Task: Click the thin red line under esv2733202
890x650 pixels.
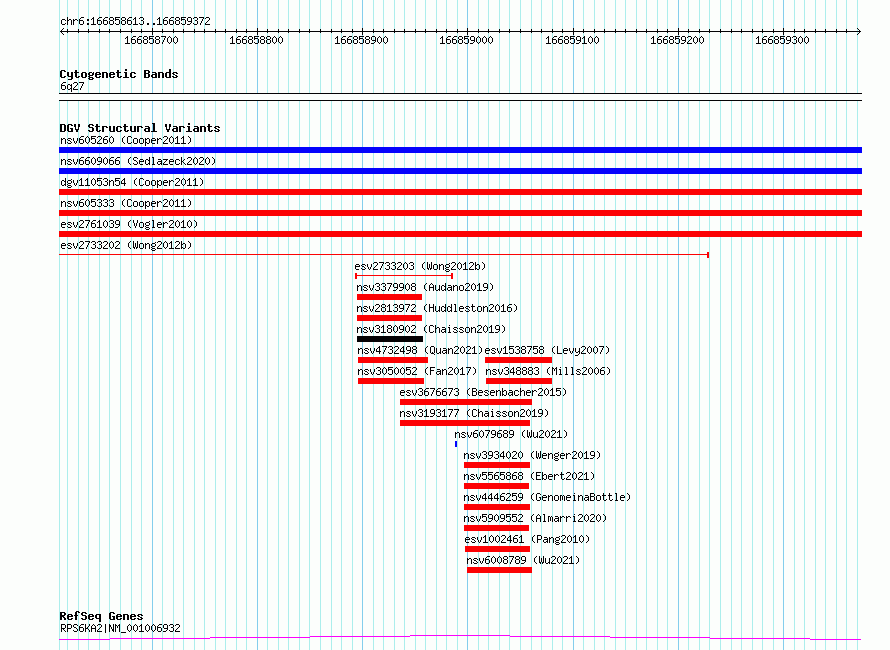Action: pos(384,255)
